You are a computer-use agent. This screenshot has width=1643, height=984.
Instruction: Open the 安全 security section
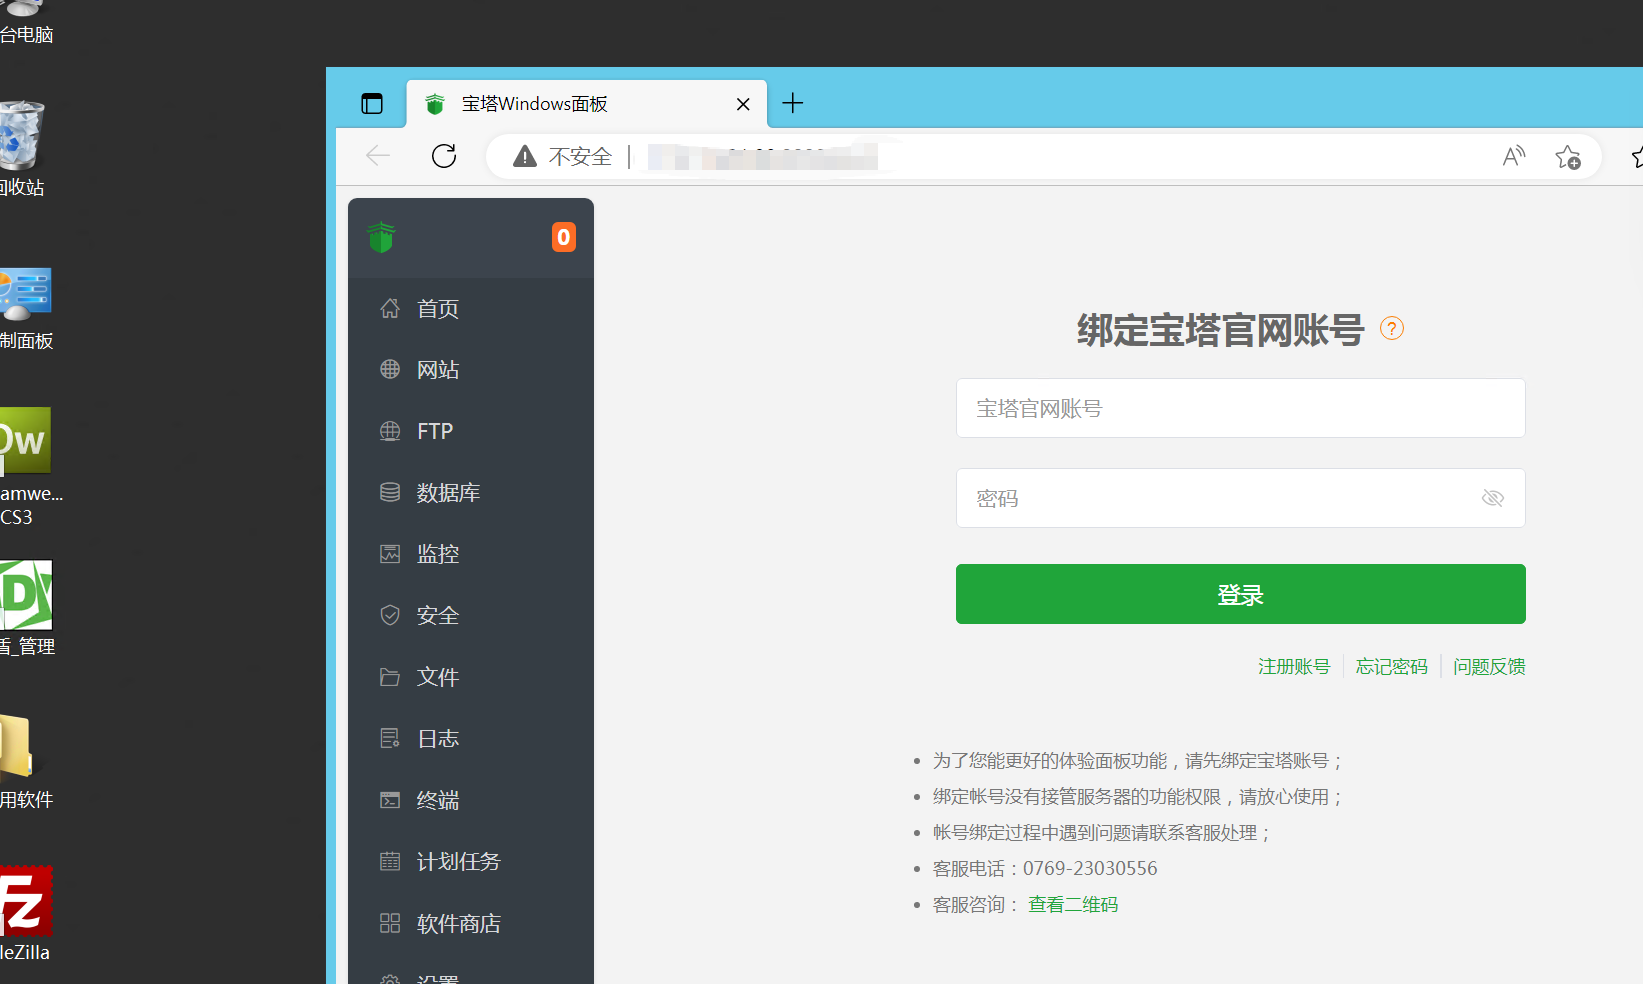[437, 615]
